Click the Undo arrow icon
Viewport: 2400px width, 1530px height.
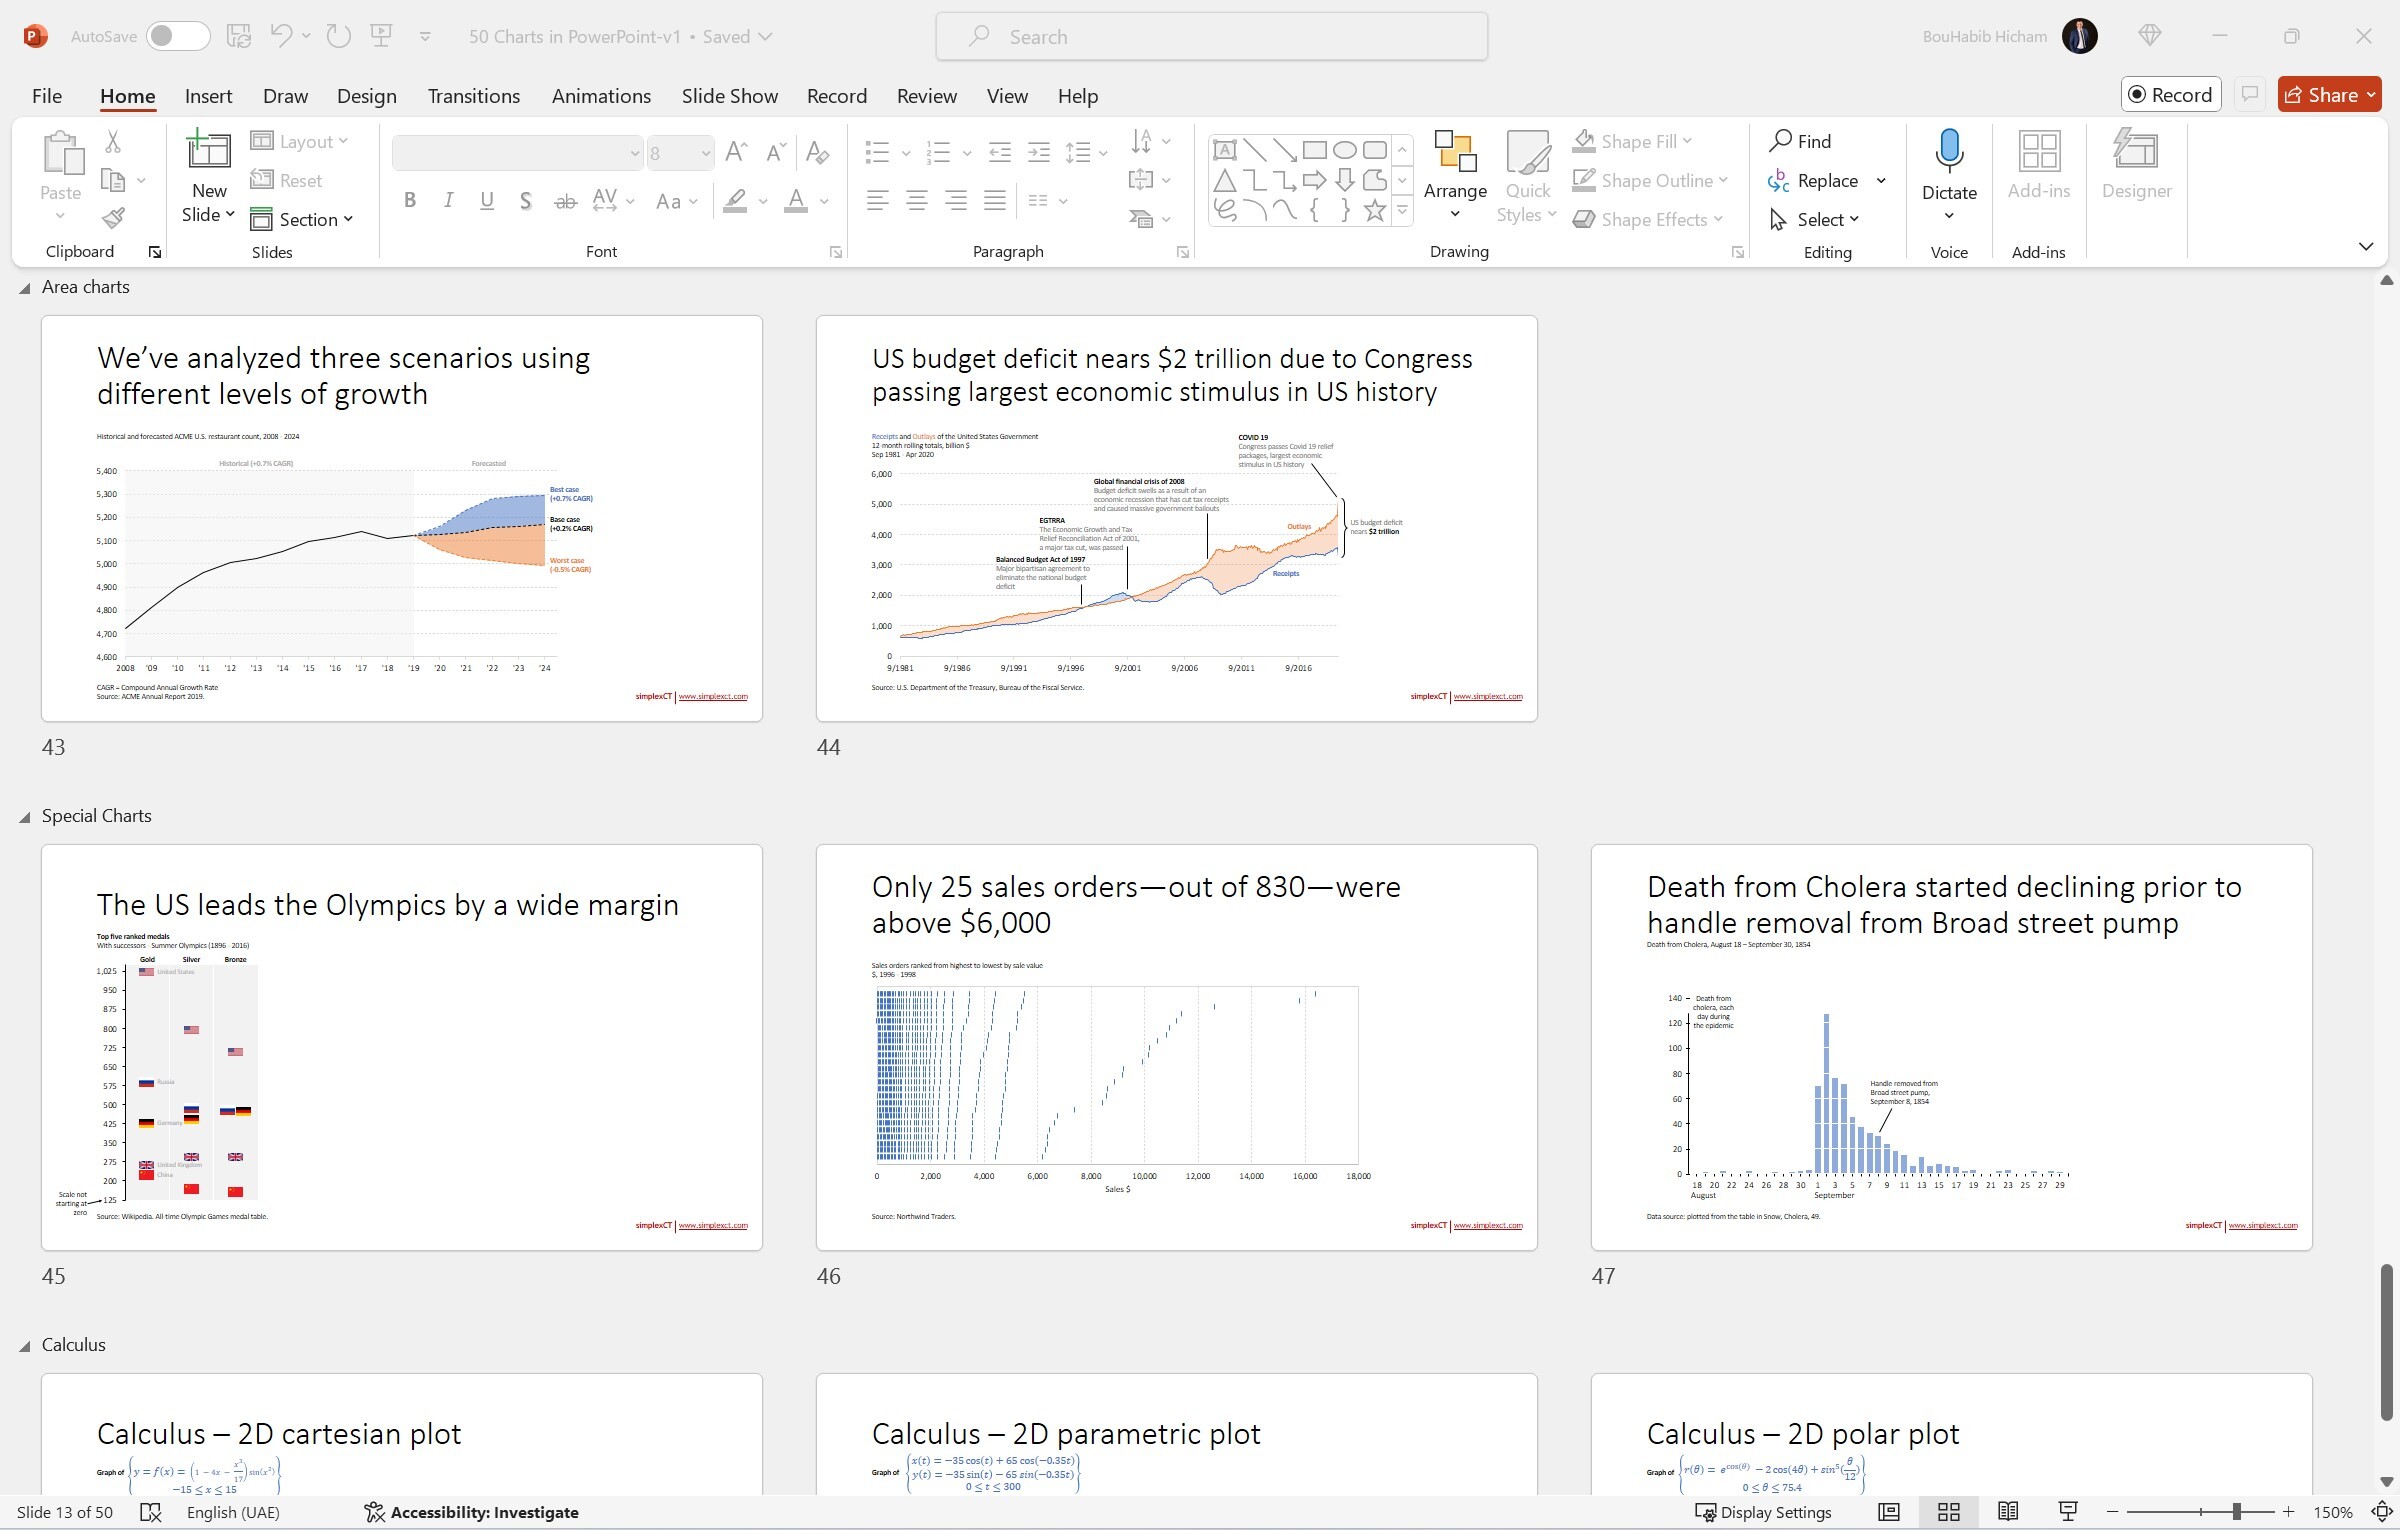click(x=281, y=36)
